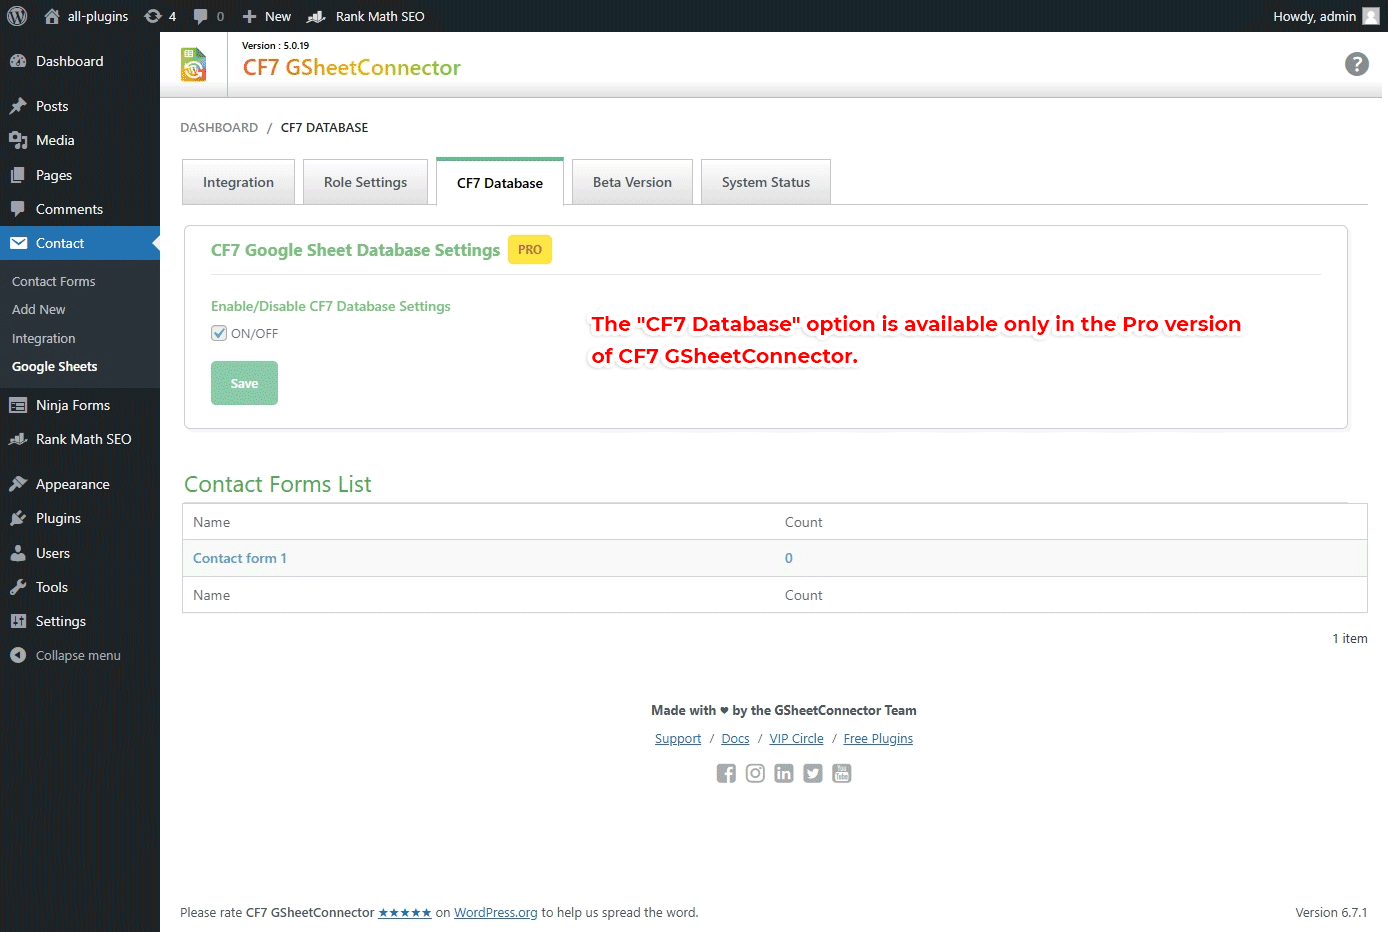Open the Docs footer link
The image size is (1388, 932).
pyautogui.click(x=735, y=738)
